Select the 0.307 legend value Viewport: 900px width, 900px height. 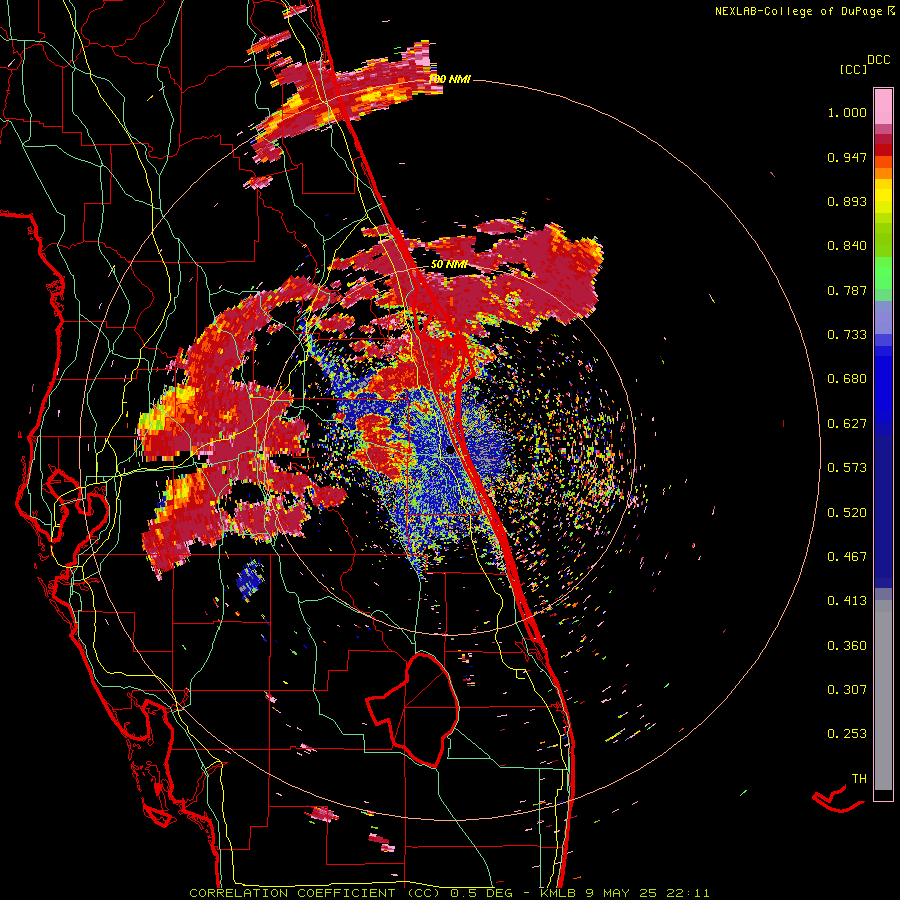pyautogui.click(x=847, y=690)
